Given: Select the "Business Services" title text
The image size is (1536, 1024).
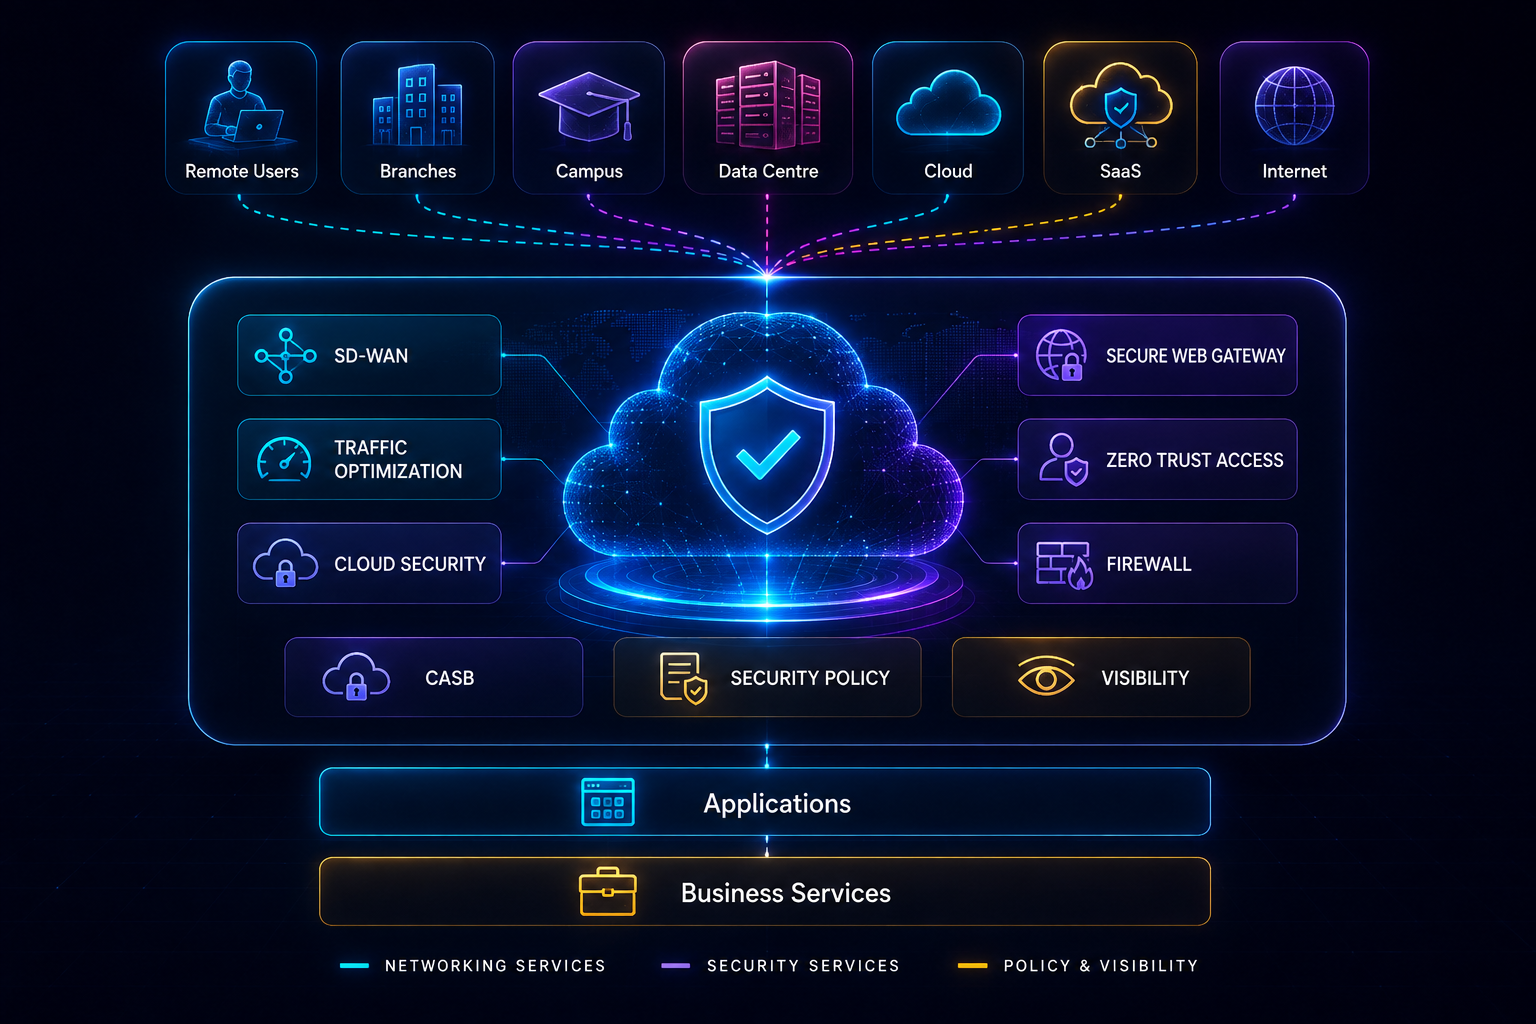Looking at the screenshot, I should point(786,893).
